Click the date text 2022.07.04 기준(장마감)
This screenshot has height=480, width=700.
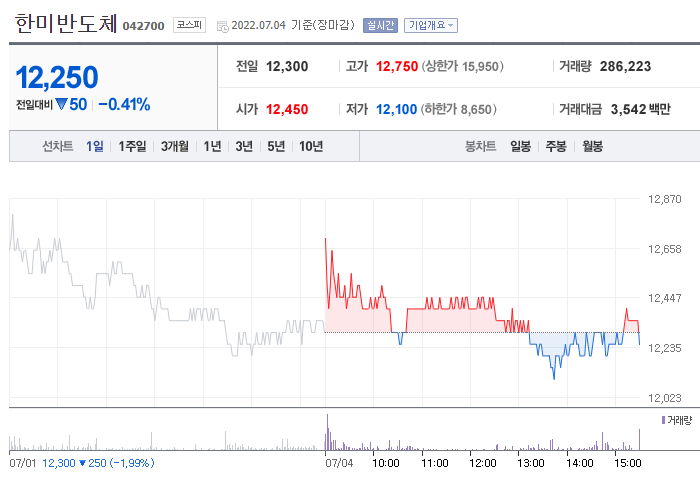(x=293, y=25)
